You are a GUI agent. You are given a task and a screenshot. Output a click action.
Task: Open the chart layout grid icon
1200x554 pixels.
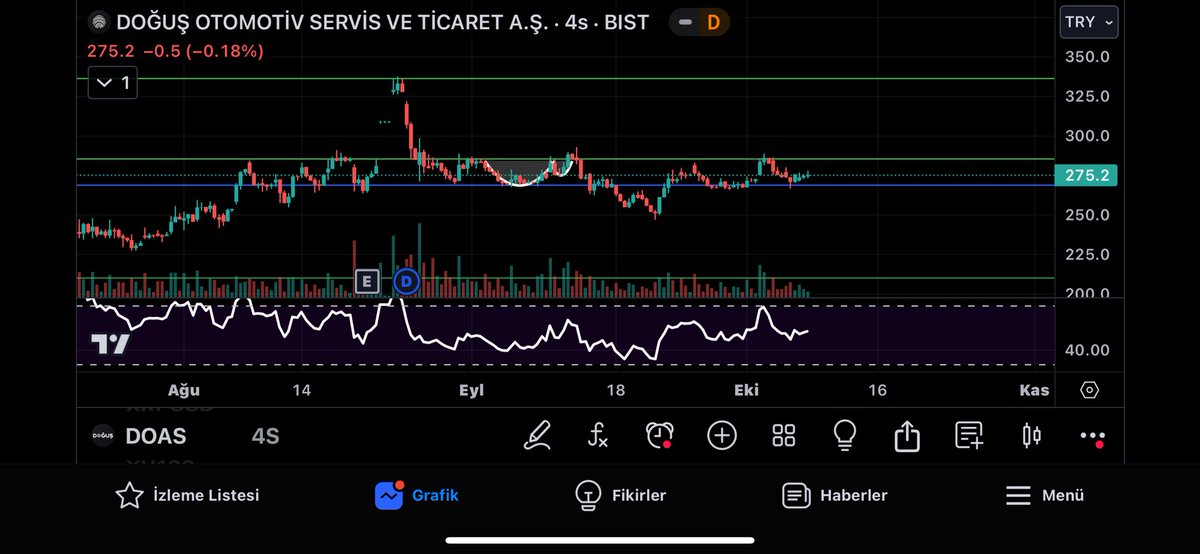click(x=784, y=435)
